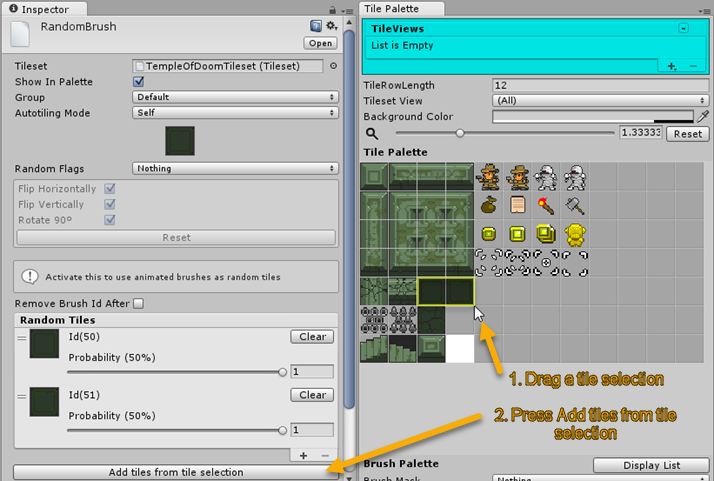
Task: Expand the Random Flags dropdown
Action: [x=235, y=169]
